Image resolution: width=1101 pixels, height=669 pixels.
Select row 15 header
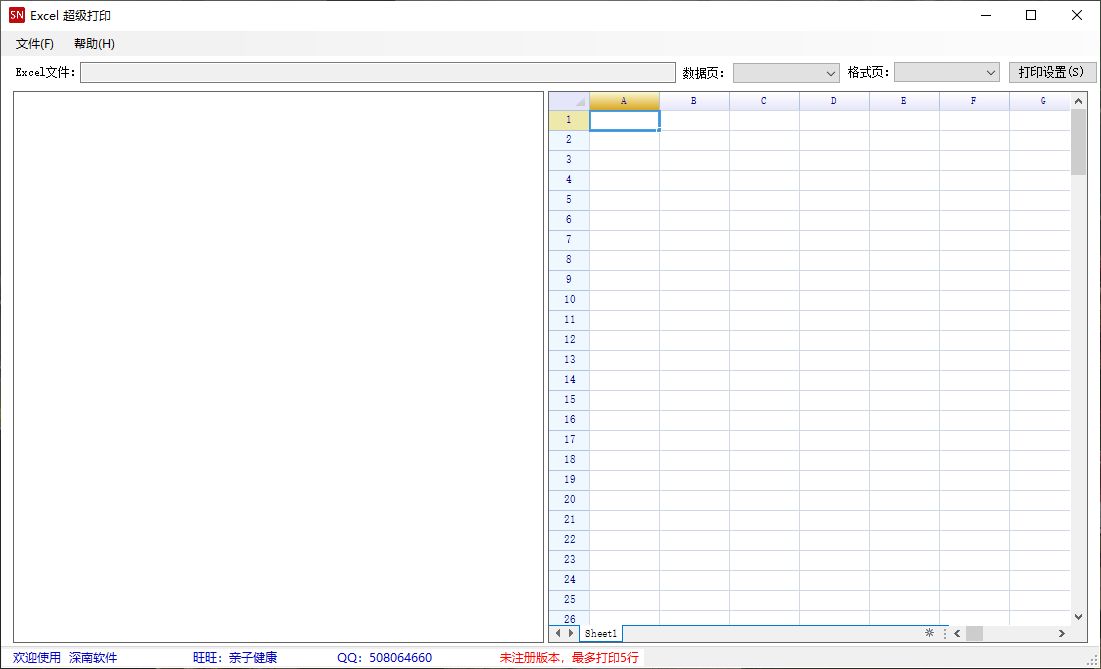click(x=569, y=400)
